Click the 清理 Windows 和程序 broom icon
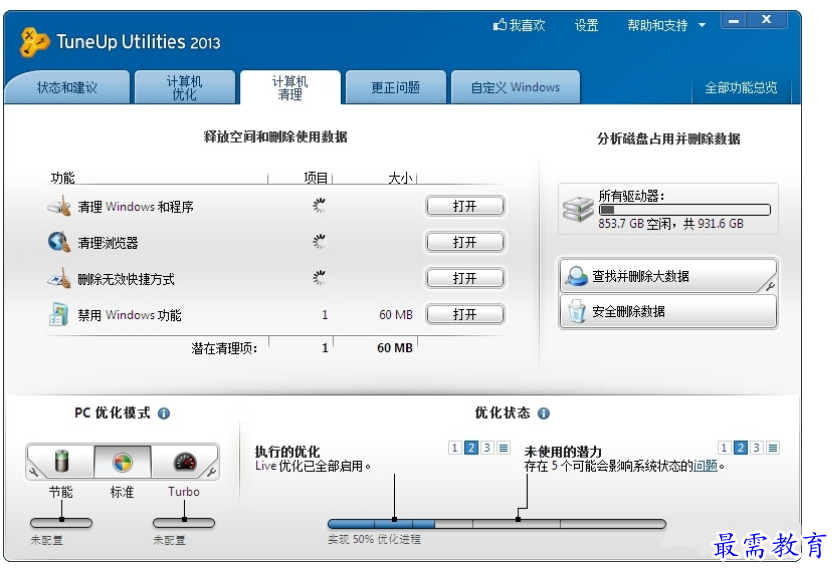The image size is (835, 577). [x=59, y=206]
